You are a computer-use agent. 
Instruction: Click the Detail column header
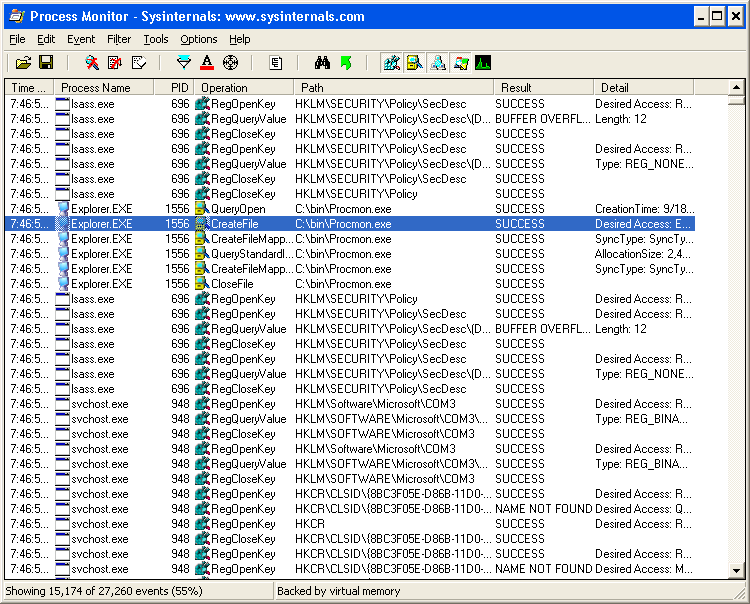[644, 88]
